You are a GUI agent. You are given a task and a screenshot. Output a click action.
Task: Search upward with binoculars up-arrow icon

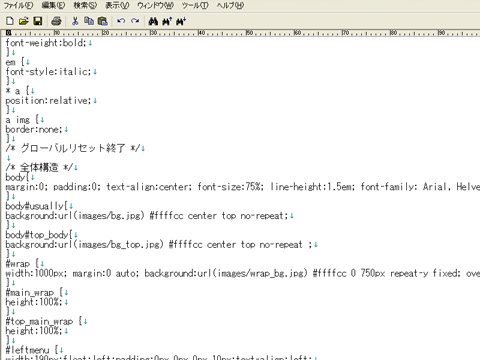(167, 21)
